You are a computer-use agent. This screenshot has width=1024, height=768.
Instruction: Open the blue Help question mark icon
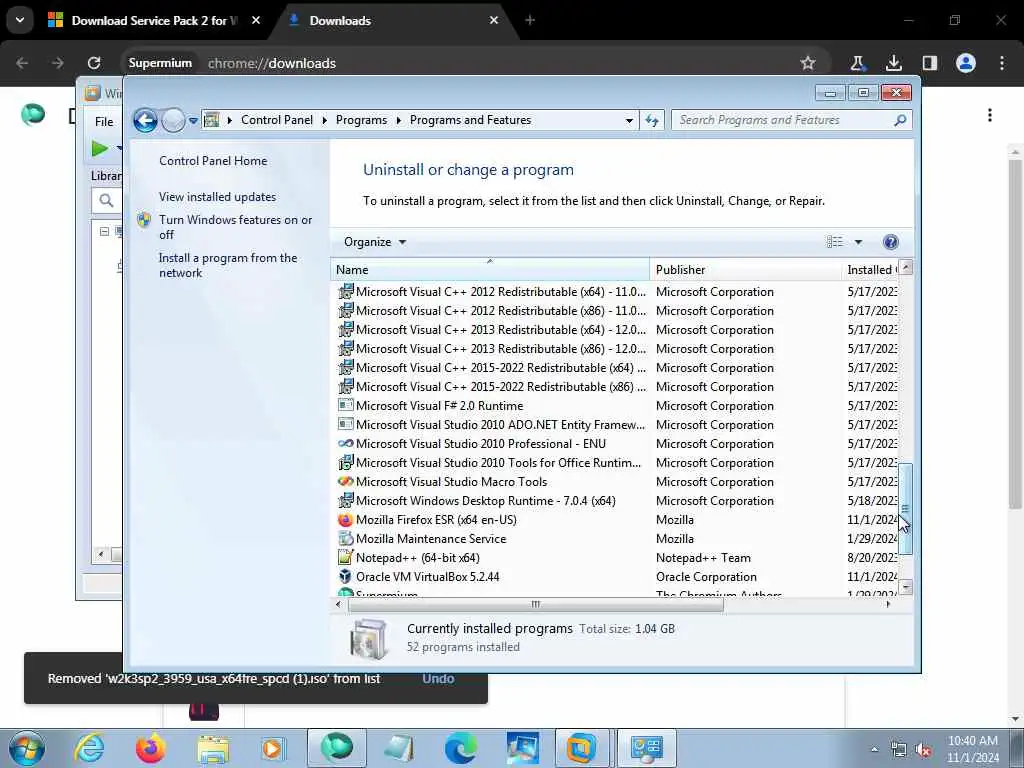click(890, 242)
